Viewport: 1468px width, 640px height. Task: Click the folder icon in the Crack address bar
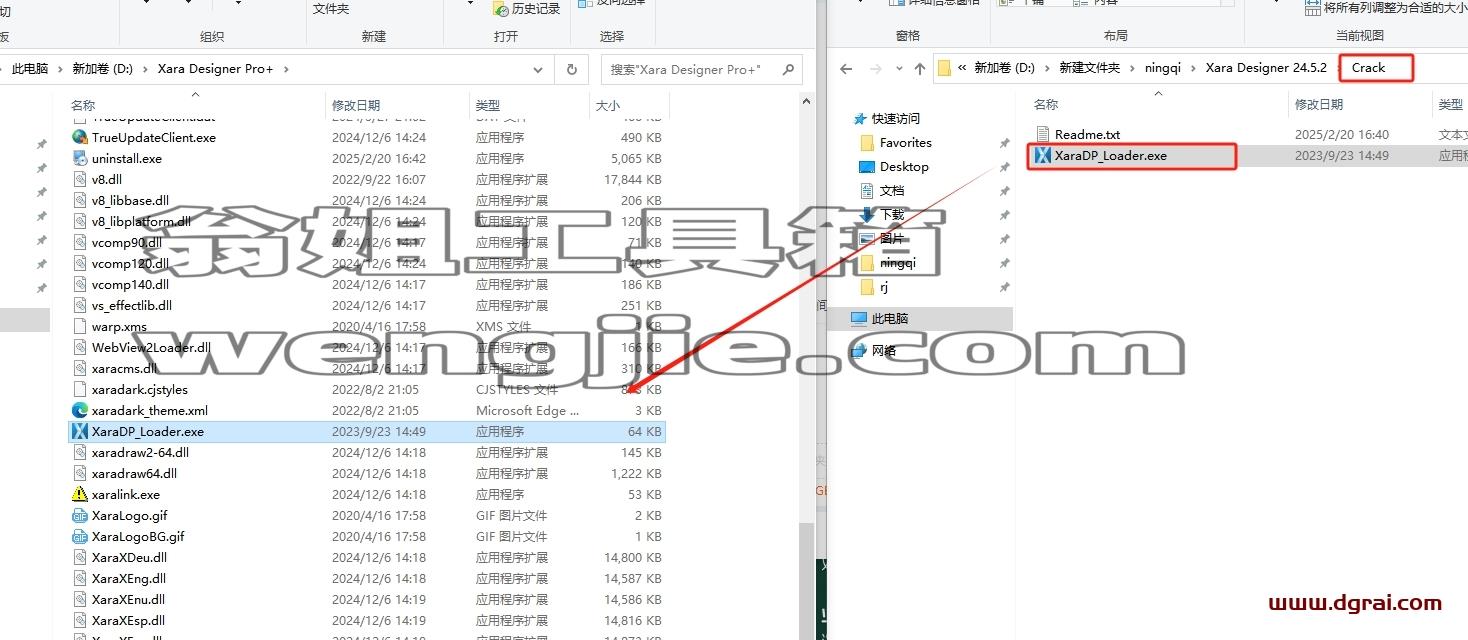coord(945,68)
